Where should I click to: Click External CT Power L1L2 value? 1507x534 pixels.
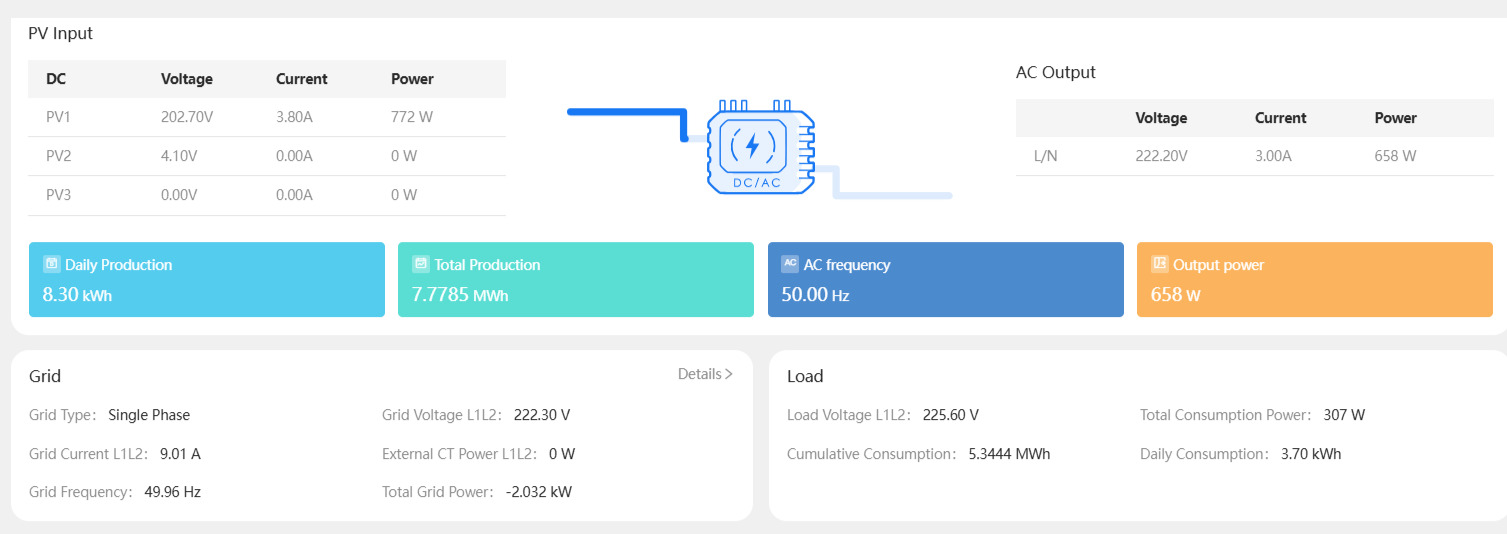tap(562, 454)
